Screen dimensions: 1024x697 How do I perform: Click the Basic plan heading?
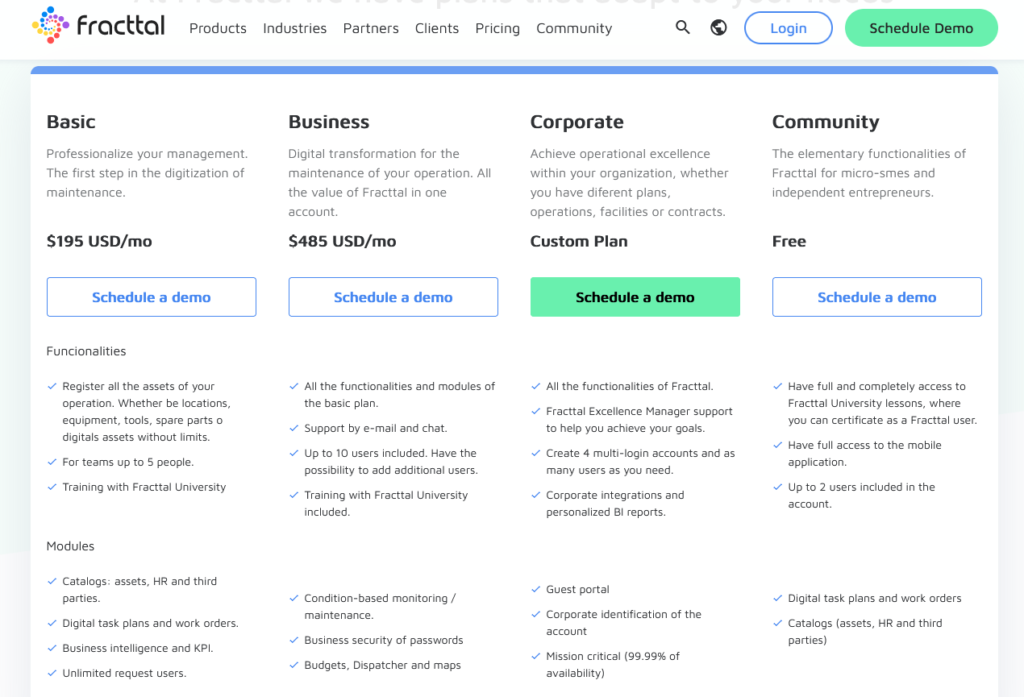tap(71, 122)
